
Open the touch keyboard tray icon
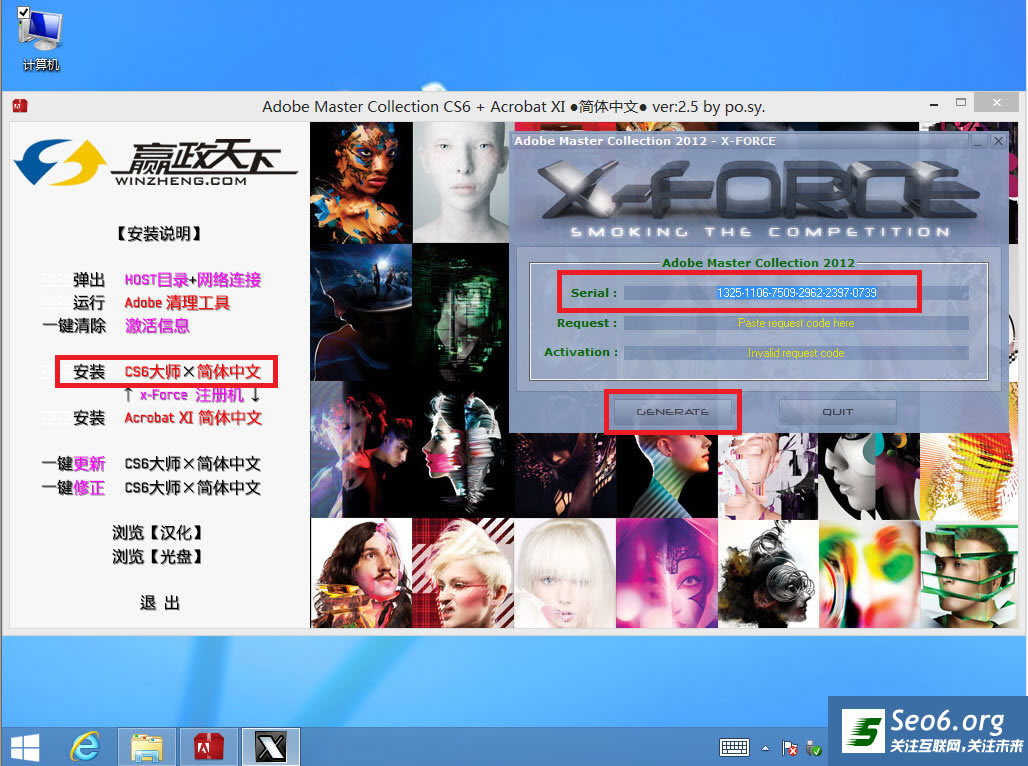(x=734, y=748)
